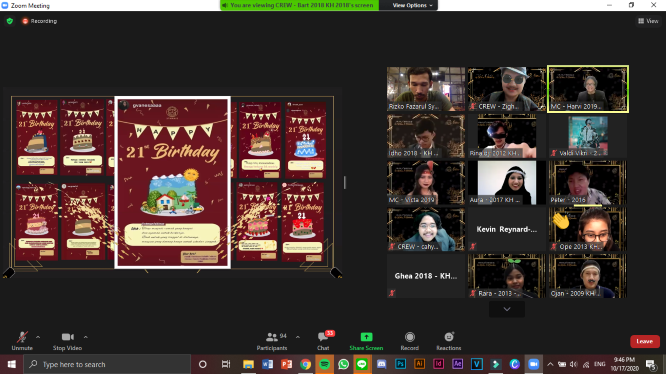Click the featured 21st Birthday card
The height and width of the screenshot is (374, 666).
172,183
